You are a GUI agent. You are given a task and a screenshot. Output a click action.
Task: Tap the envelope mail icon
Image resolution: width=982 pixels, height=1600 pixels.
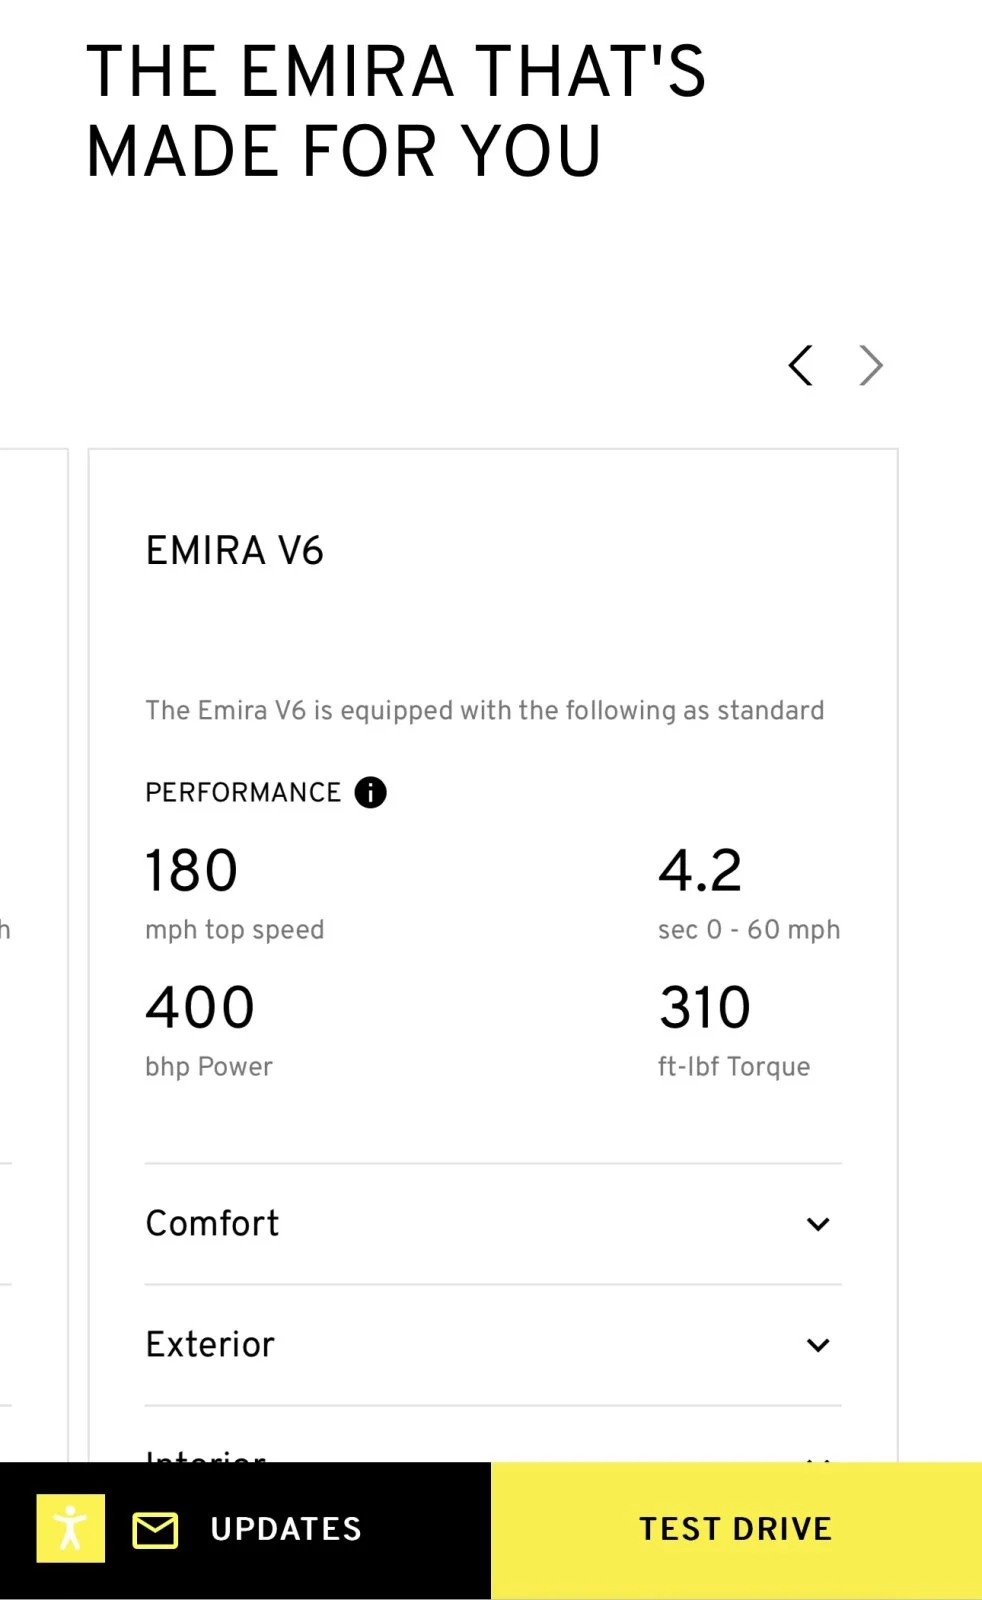click(x=155, y=1530)
